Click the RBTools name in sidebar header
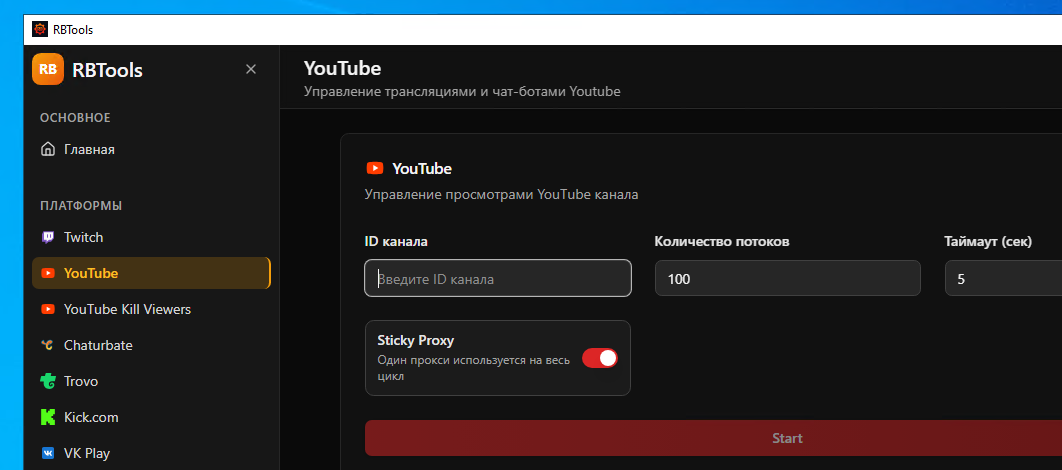The image size is (1062, 470). pos(107,70)
